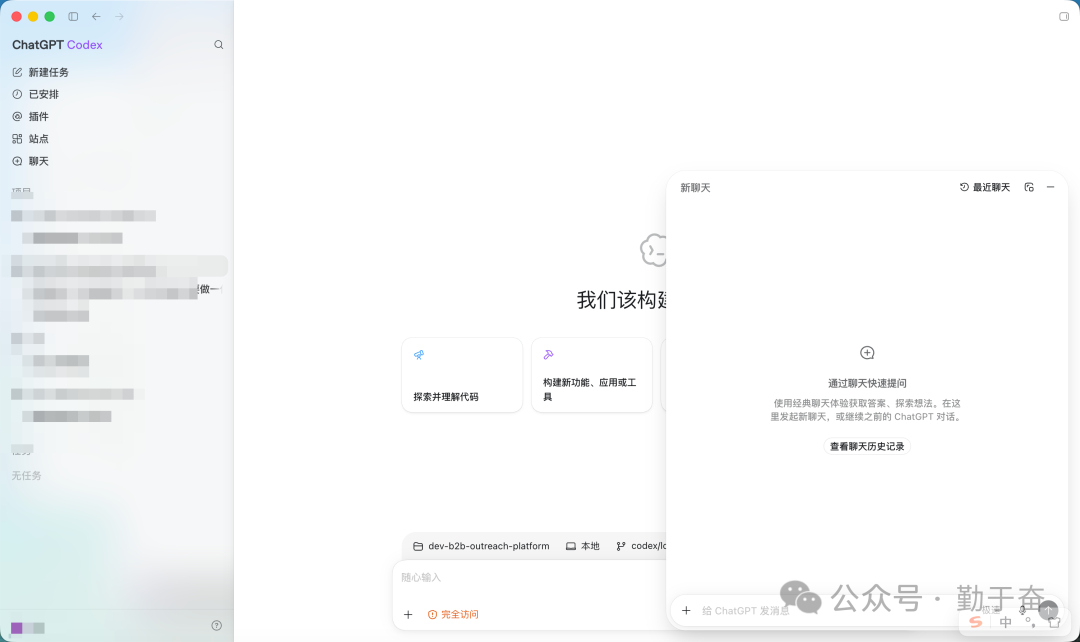Toggle the 中 Chinese input mode indicator

1006,622
